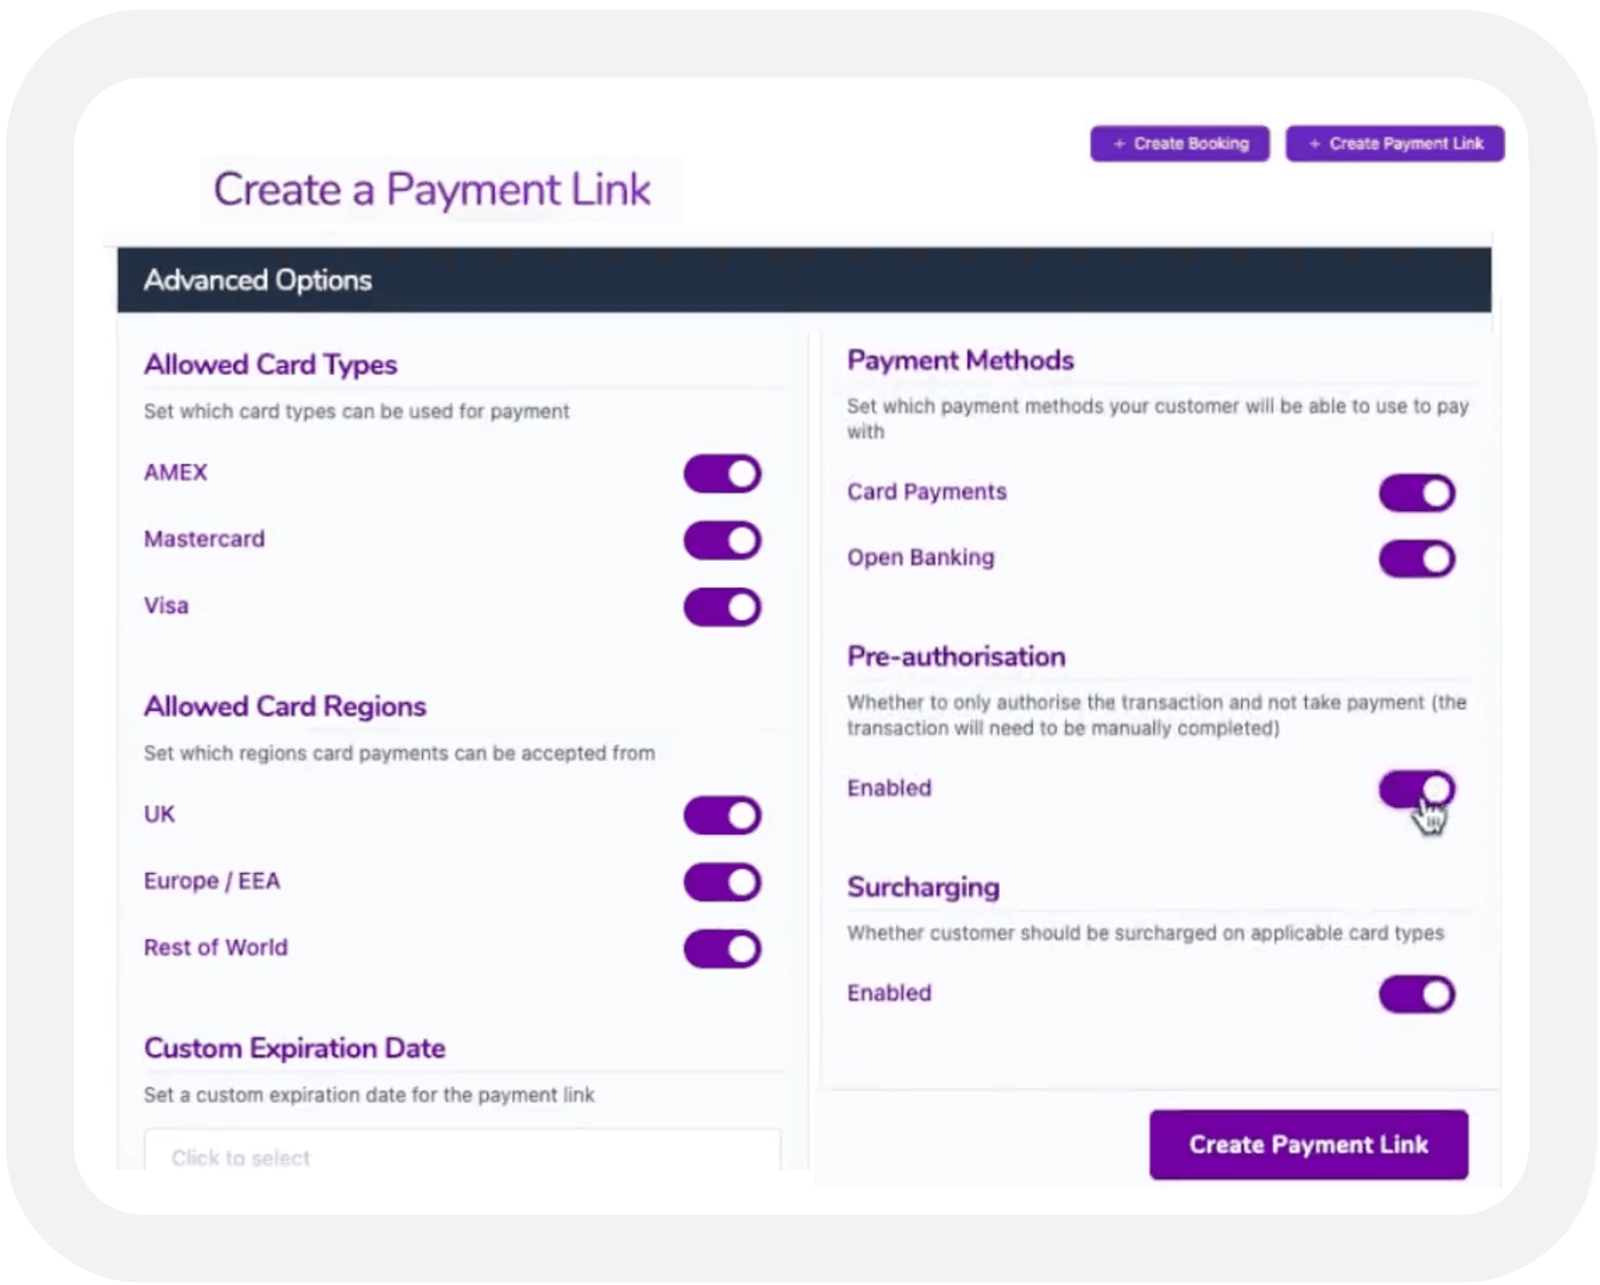This screenshot has height=1285, width=1600.
Task: Disable UK card region
Action: tap(722, 815)
